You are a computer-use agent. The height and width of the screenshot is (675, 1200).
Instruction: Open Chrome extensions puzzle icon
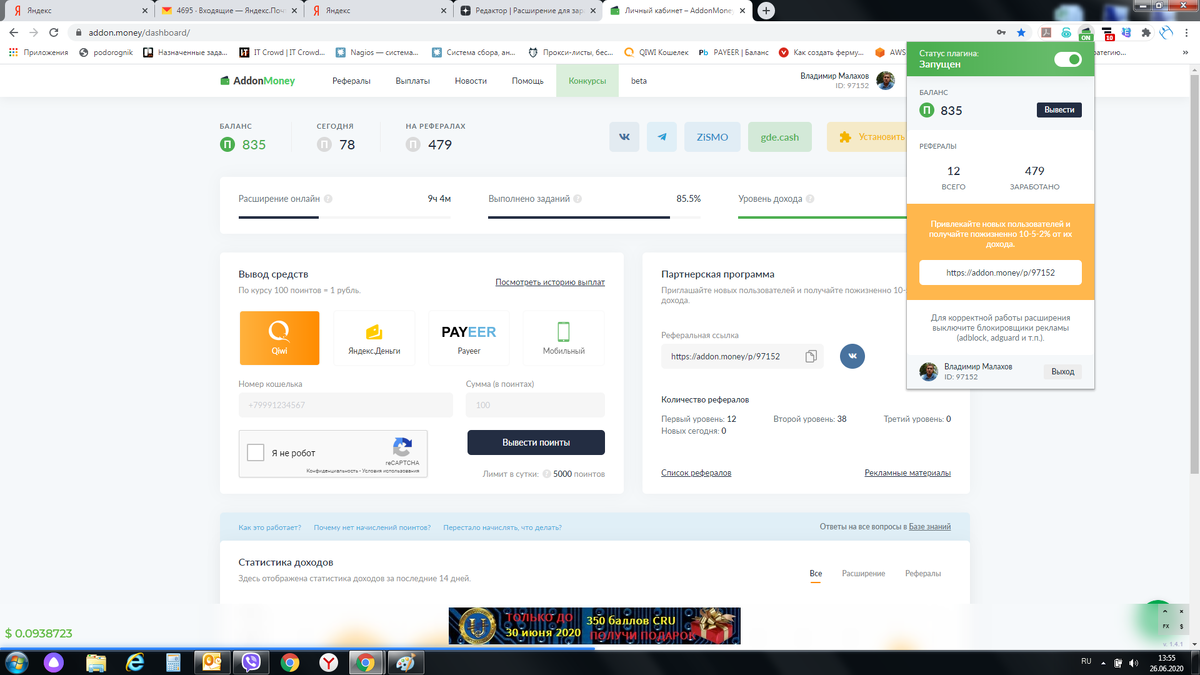(x=1146, y=32)
